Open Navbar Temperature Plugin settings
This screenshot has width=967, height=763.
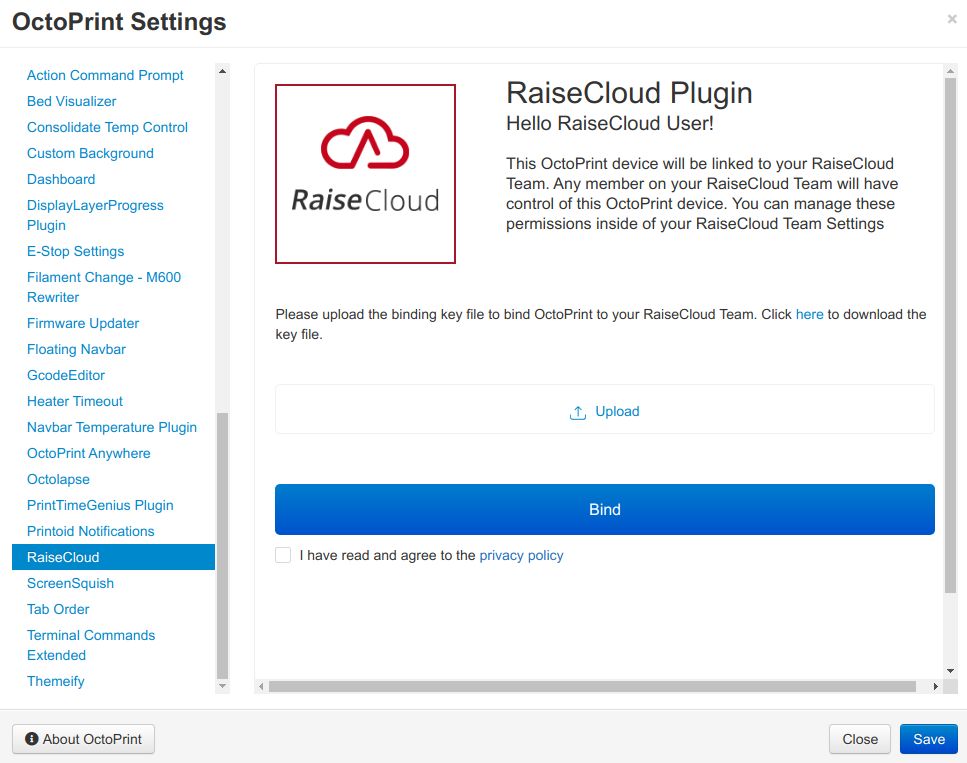pos(112,427)
